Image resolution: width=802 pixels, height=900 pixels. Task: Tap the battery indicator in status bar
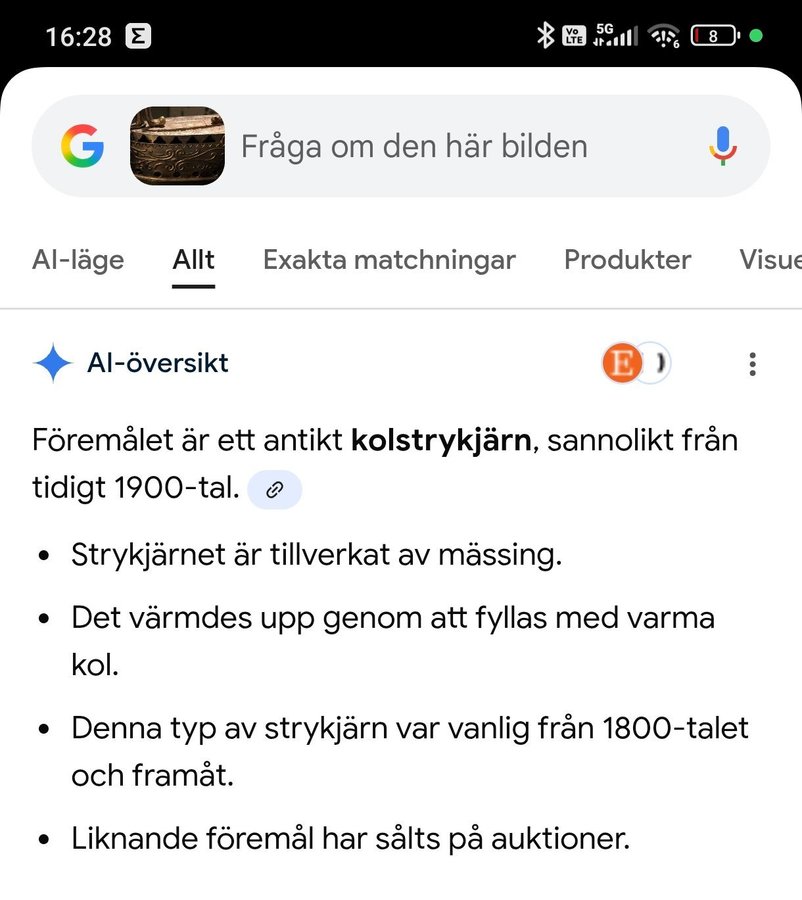(x=713, y=36)
